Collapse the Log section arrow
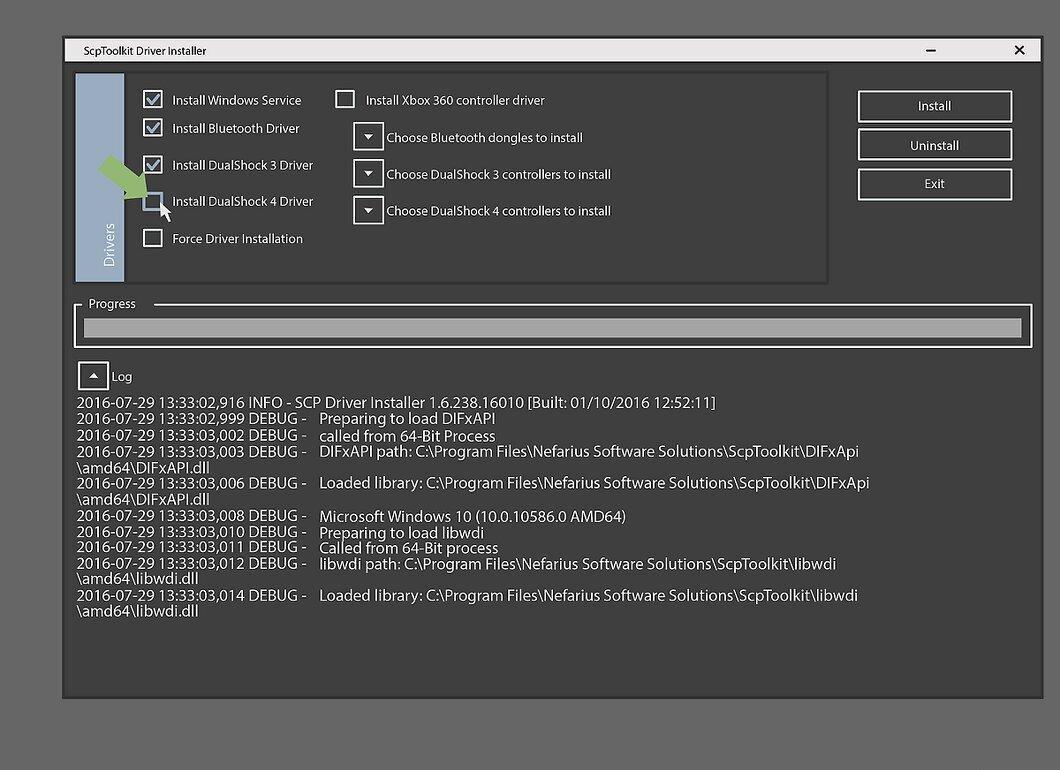1060x770 pixels. tap(93, 376)
